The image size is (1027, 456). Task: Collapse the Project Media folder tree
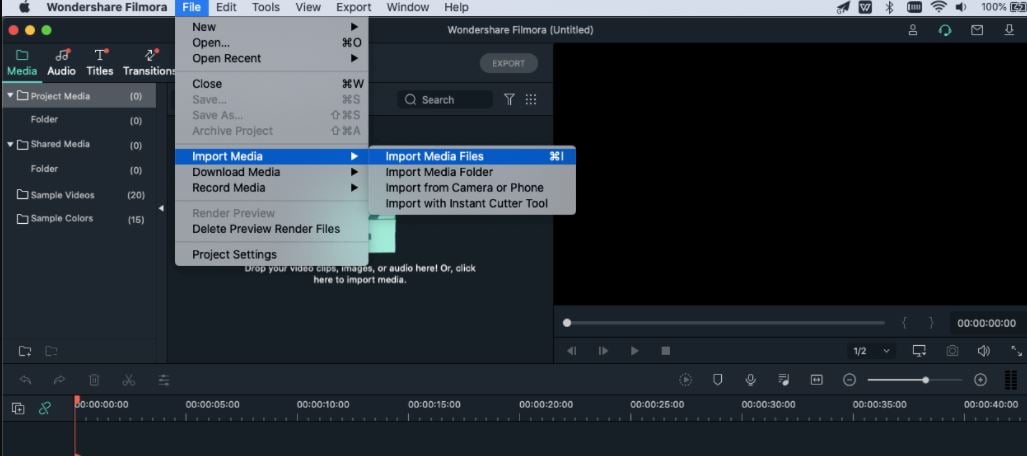(x=10, y=96)
